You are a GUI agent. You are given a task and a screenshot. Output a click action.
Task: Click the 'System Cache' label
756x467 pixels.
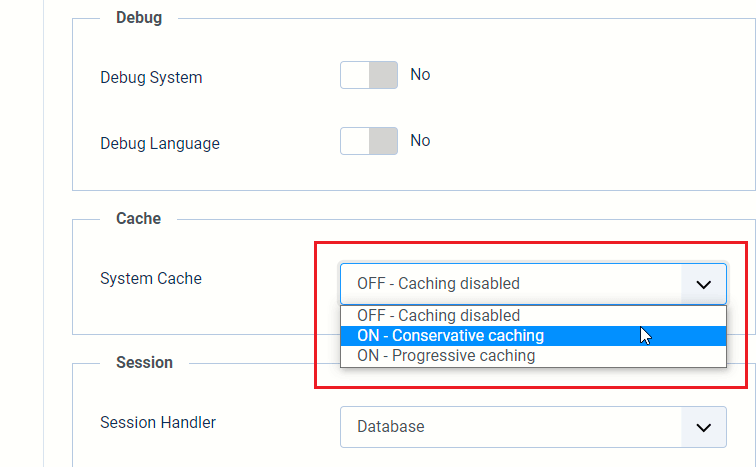coord(151,279)
